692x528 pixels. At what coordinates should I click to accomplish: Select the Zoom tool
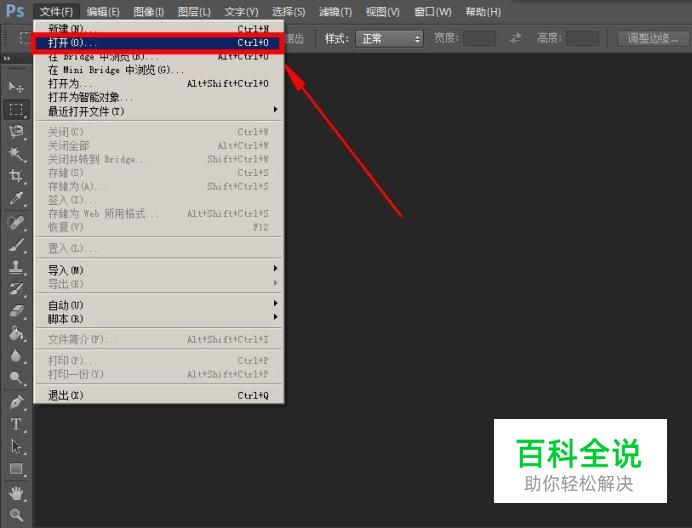coord(16,515)
